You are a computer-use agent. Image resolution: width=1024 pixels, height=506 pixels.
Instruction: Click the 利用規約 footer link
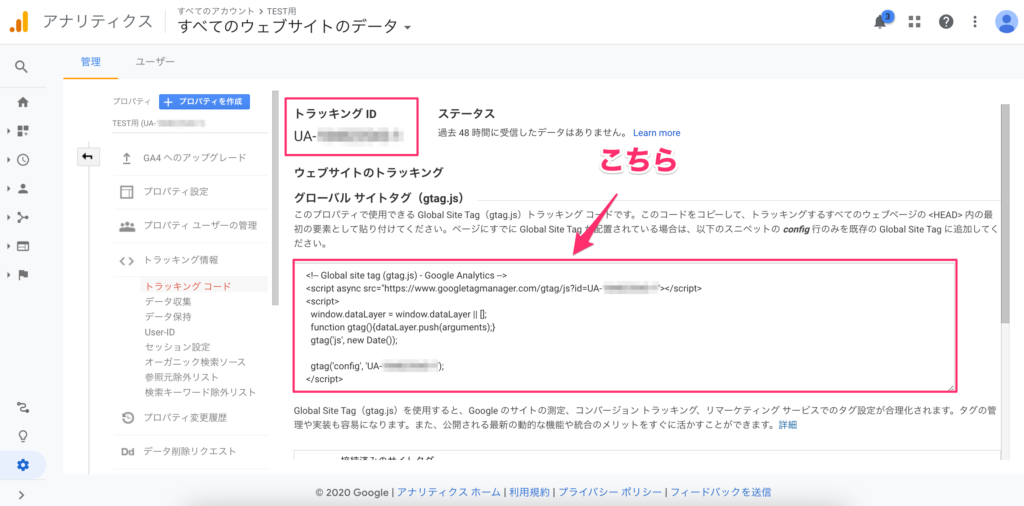click(530, 492)
